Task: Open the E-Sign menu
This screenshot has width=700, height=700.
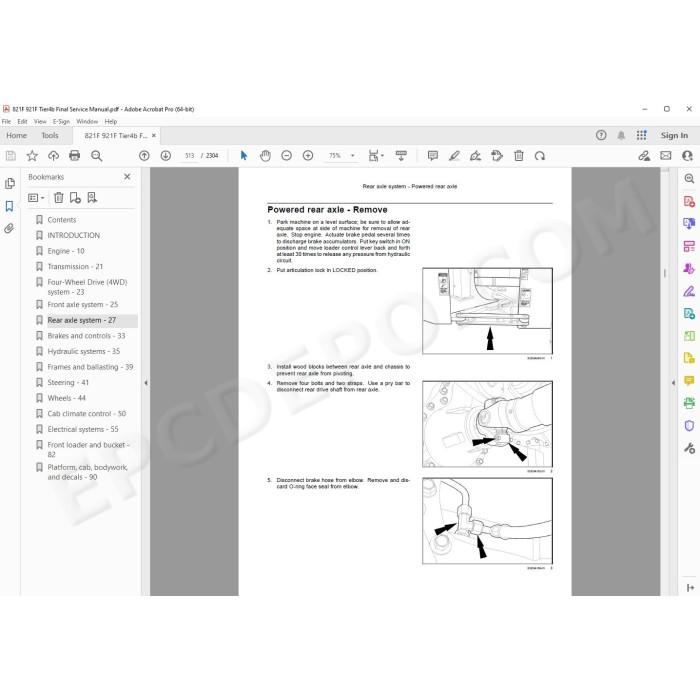Action: (61, 121)
